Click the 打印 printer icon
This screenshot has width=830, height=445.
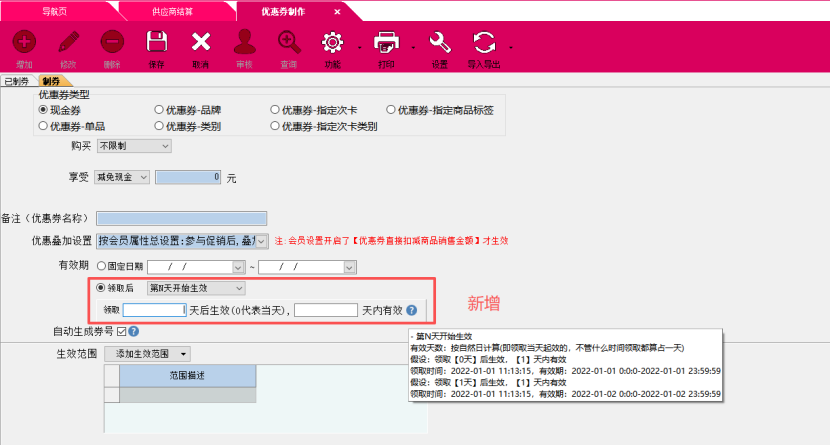tap(386, 42)
